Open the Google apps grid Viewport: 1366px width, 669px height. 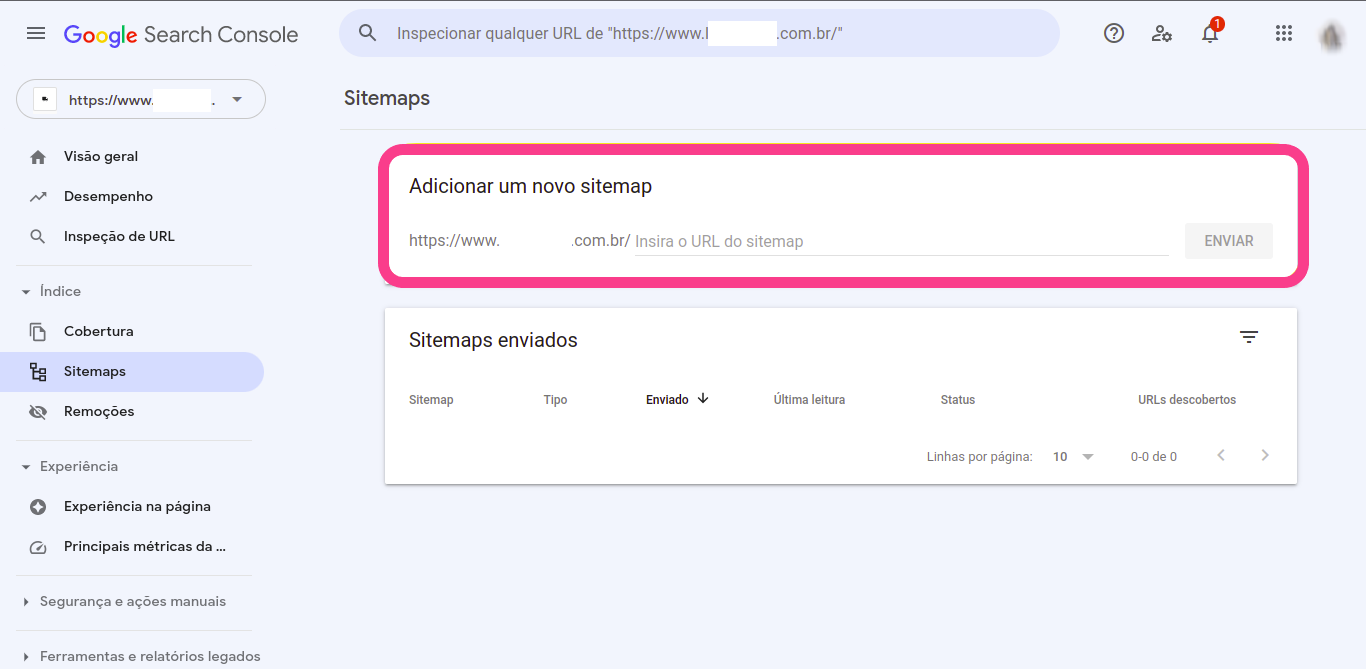[1284, 33]
